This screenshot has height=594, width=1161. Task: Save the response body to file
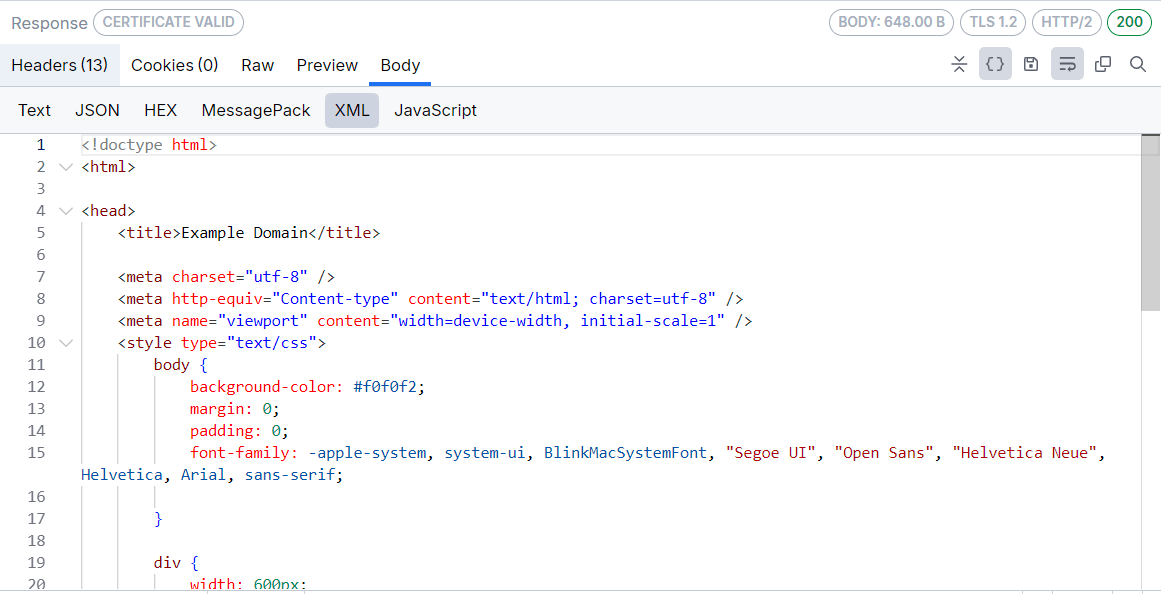(x=1031, y=63)
